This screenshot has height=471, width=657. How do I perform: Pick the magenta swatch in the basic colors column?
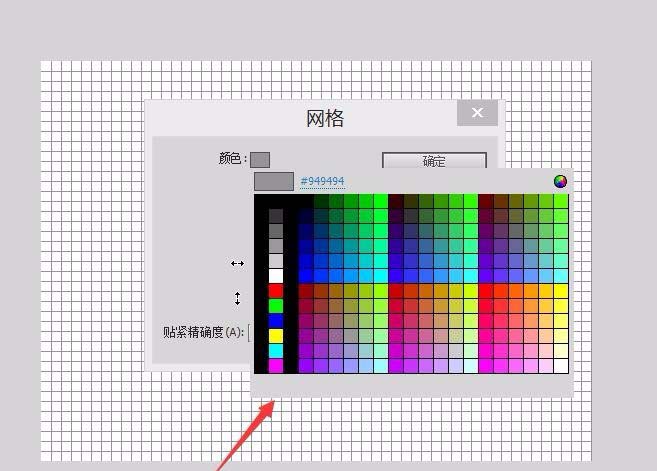[x=276, y=366]
